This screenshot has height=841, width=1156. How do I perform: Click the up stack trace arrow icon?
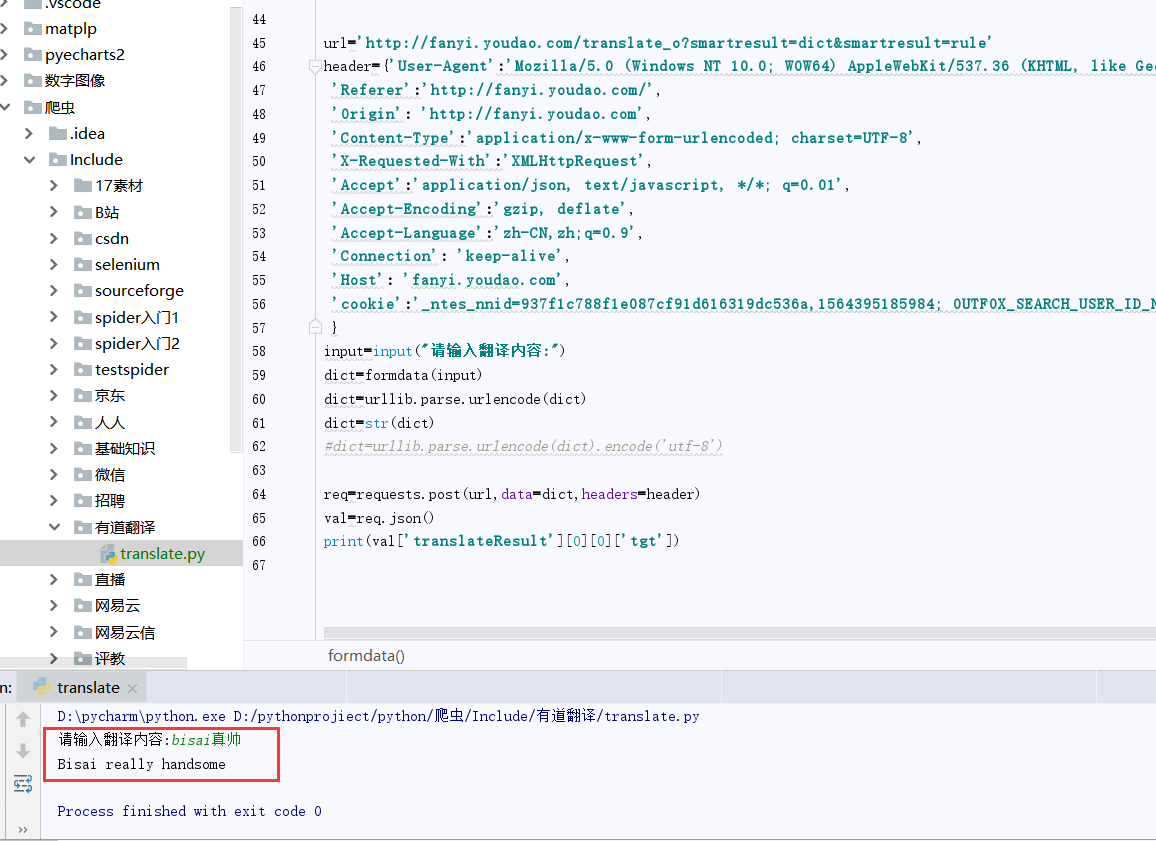point(23,719)
